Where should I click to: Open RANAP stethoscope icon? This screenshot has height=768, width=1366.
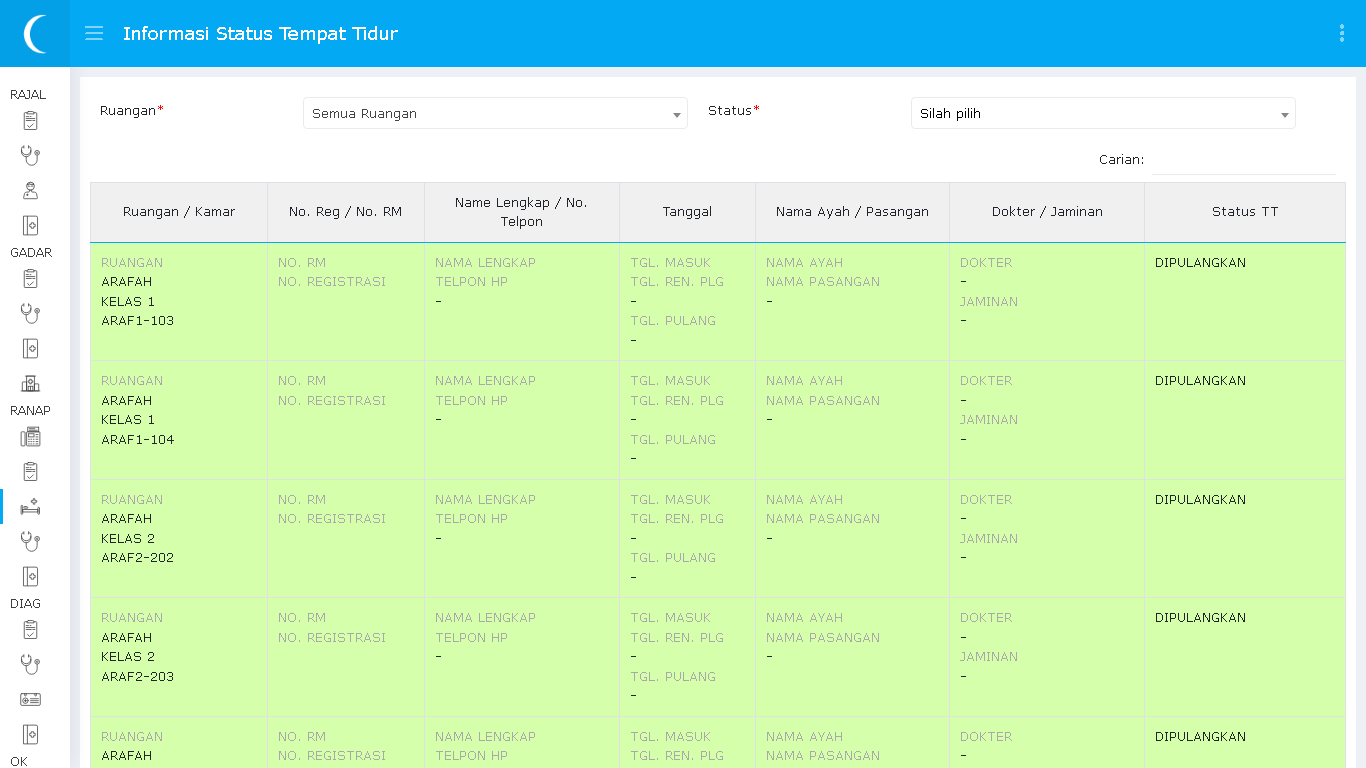click(x=30, y=541)
